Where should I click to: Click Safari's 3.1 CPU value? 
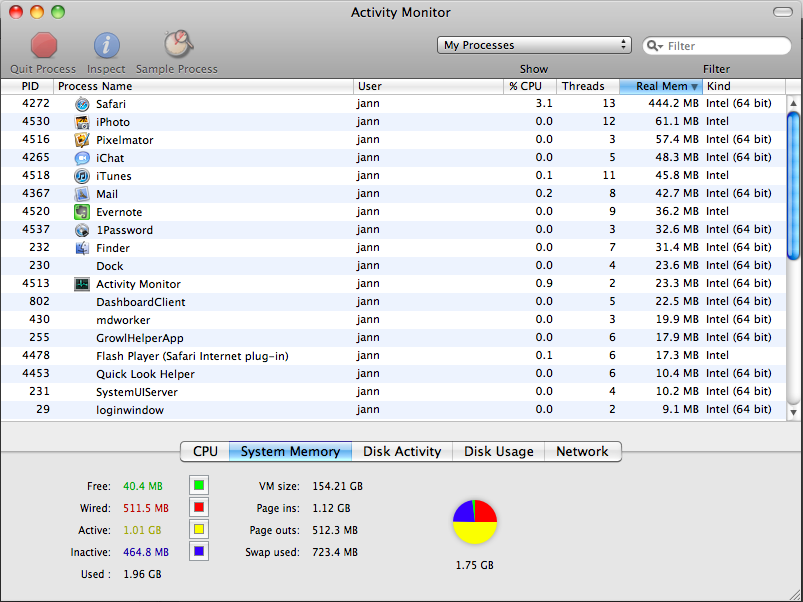544,103
